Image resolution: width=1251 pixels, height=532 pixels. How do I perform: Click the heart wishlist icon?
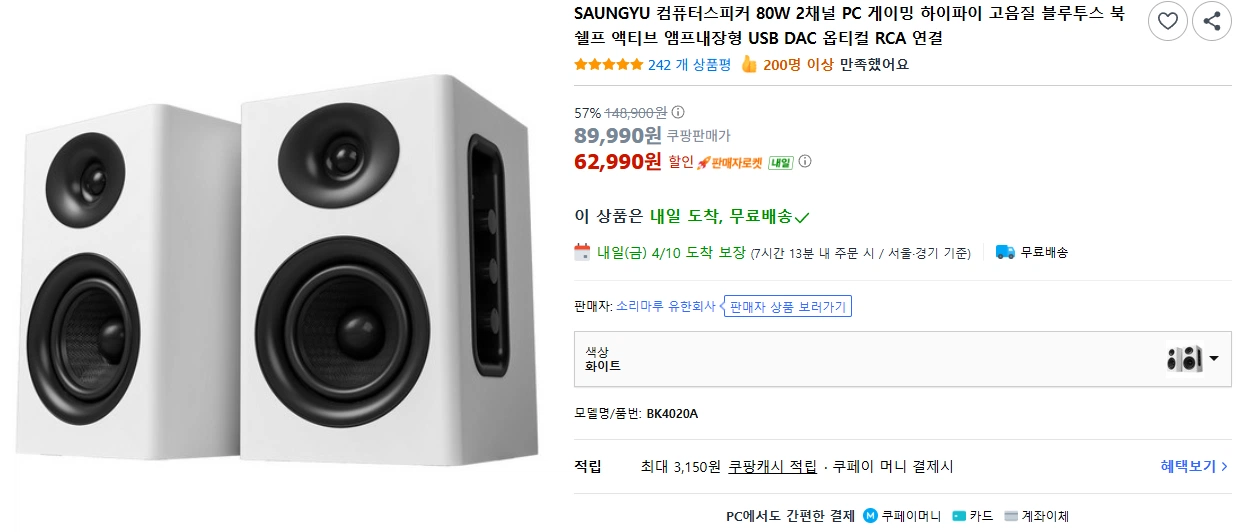click(x=1167, y=21)
